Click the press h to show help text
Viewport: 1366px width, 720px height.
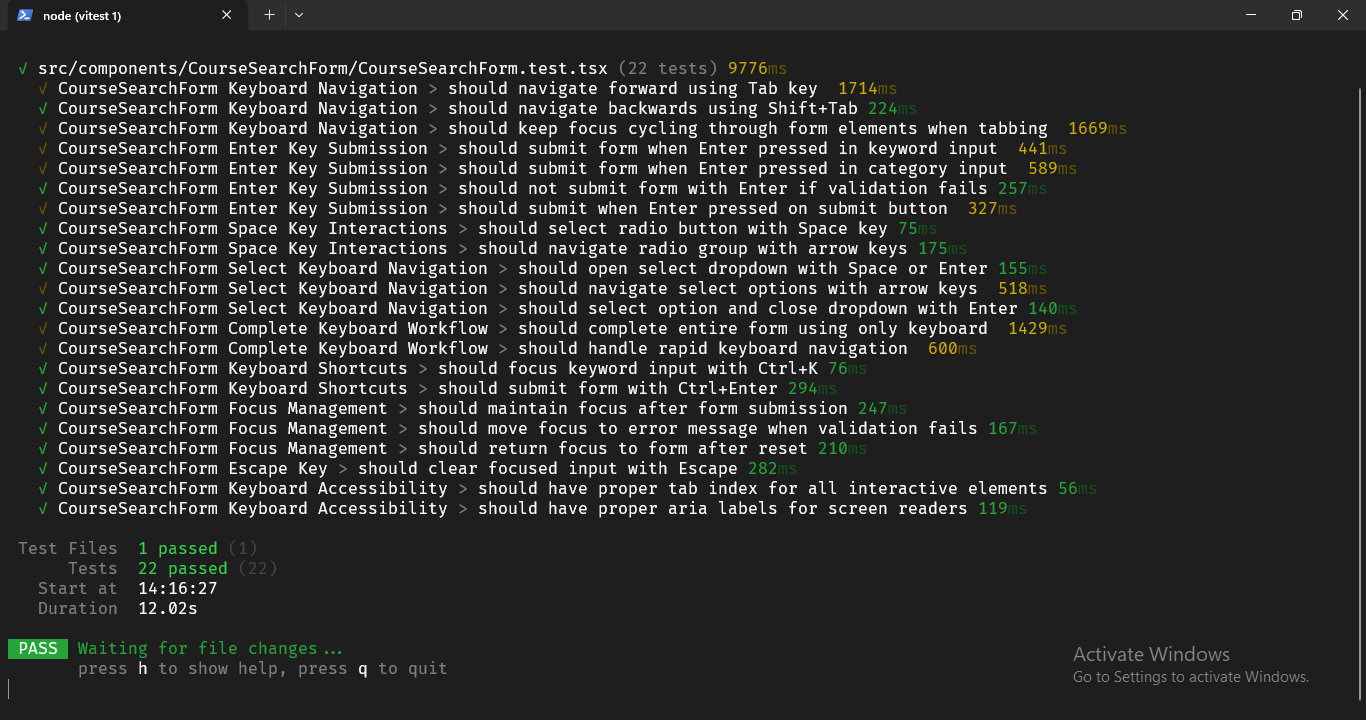point(260,668)
